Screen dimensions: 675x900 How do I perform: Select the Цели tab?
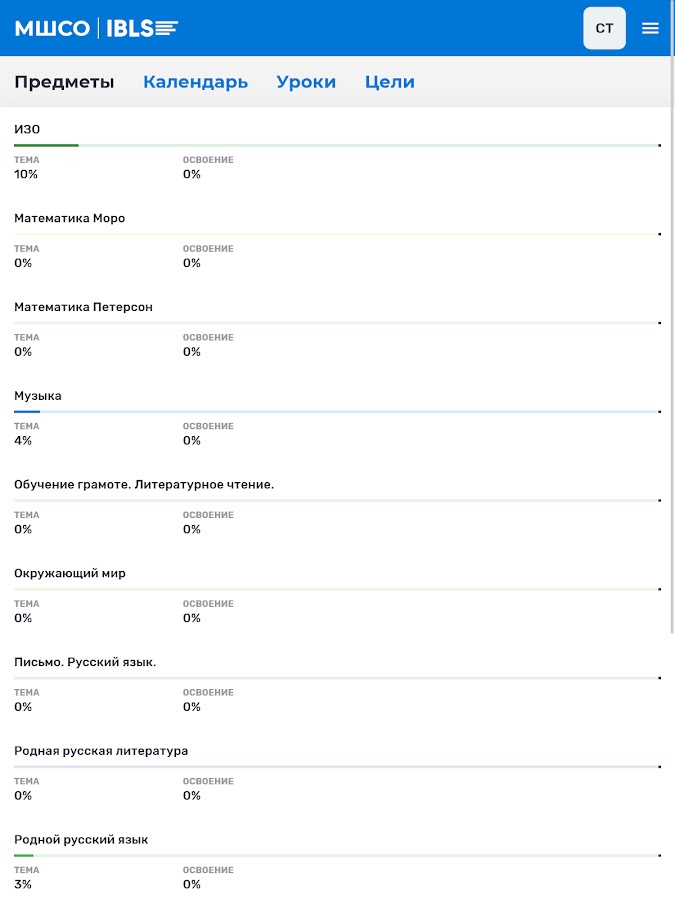[x=389, y=82]
